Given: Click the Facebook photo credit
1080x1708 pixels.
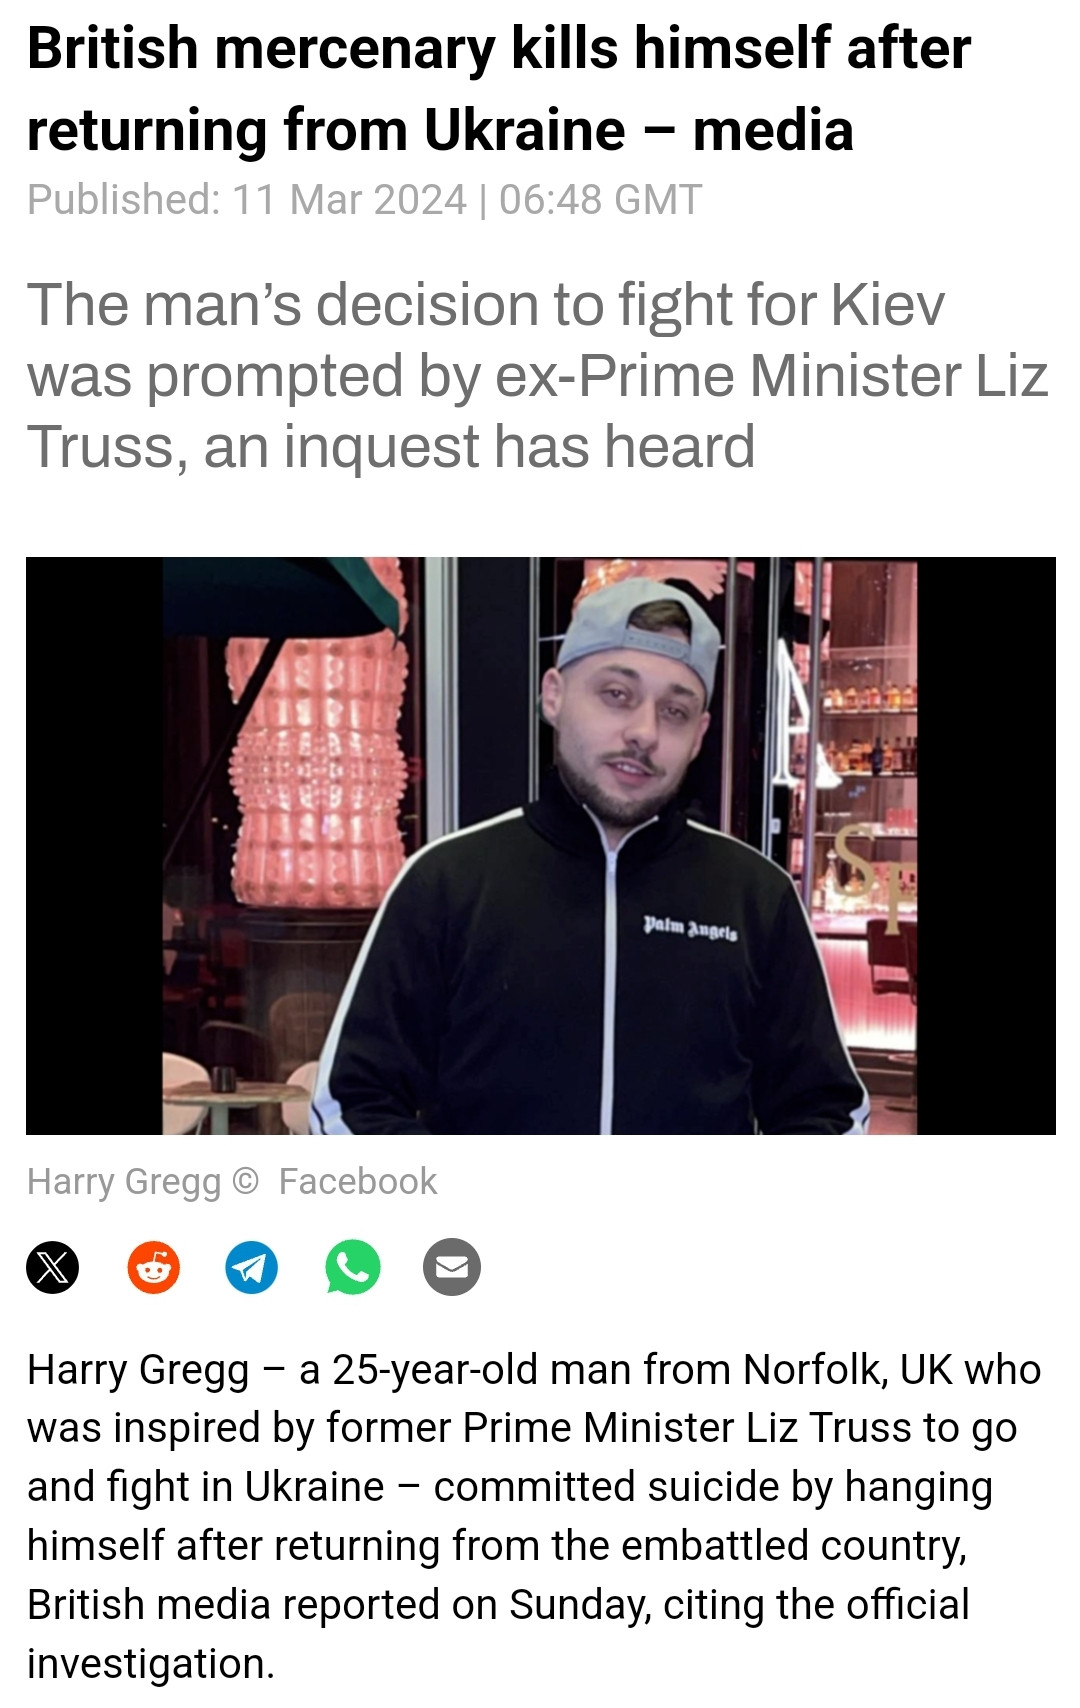Looking at the screenshot, I should click(358, 1181).
